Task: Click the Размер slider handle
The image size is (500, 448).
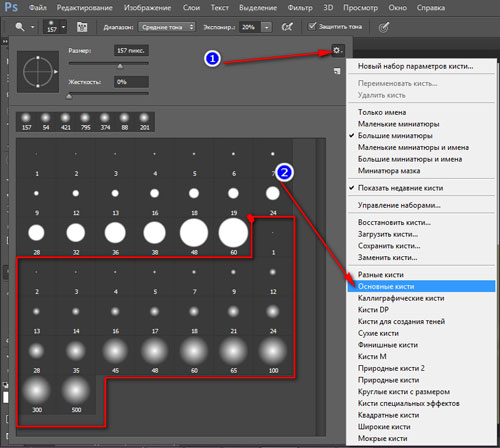Action: pyautogui.click(x=120, y=67)
